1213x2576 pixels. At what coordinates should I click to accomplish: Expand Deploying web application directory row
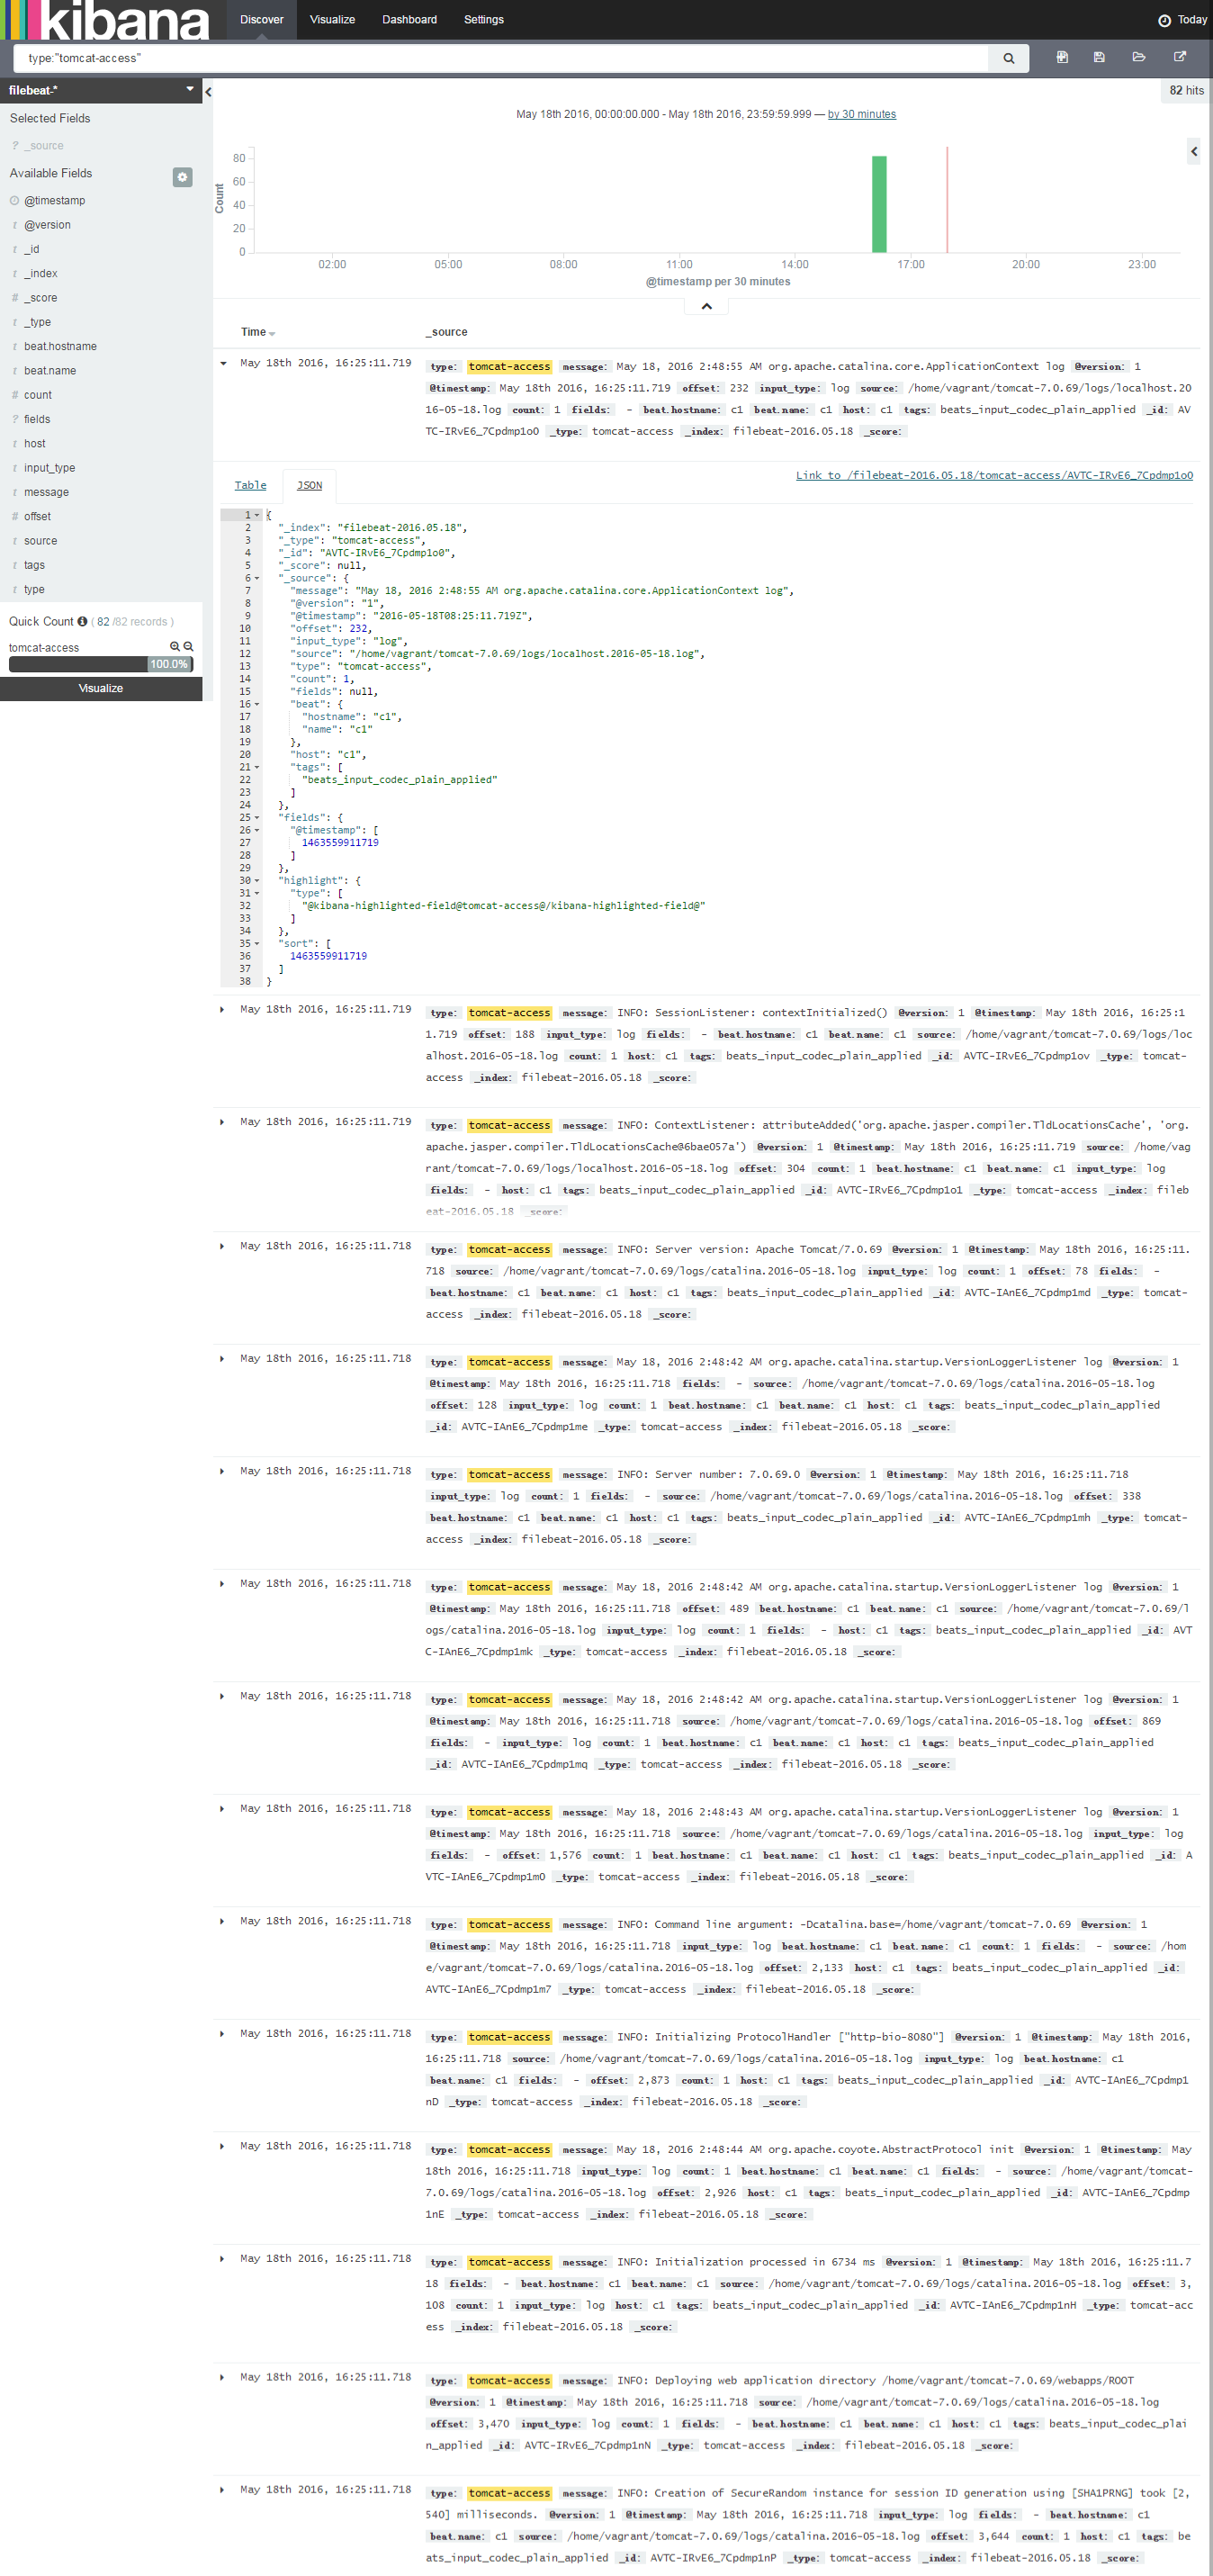click(223, 2377)
